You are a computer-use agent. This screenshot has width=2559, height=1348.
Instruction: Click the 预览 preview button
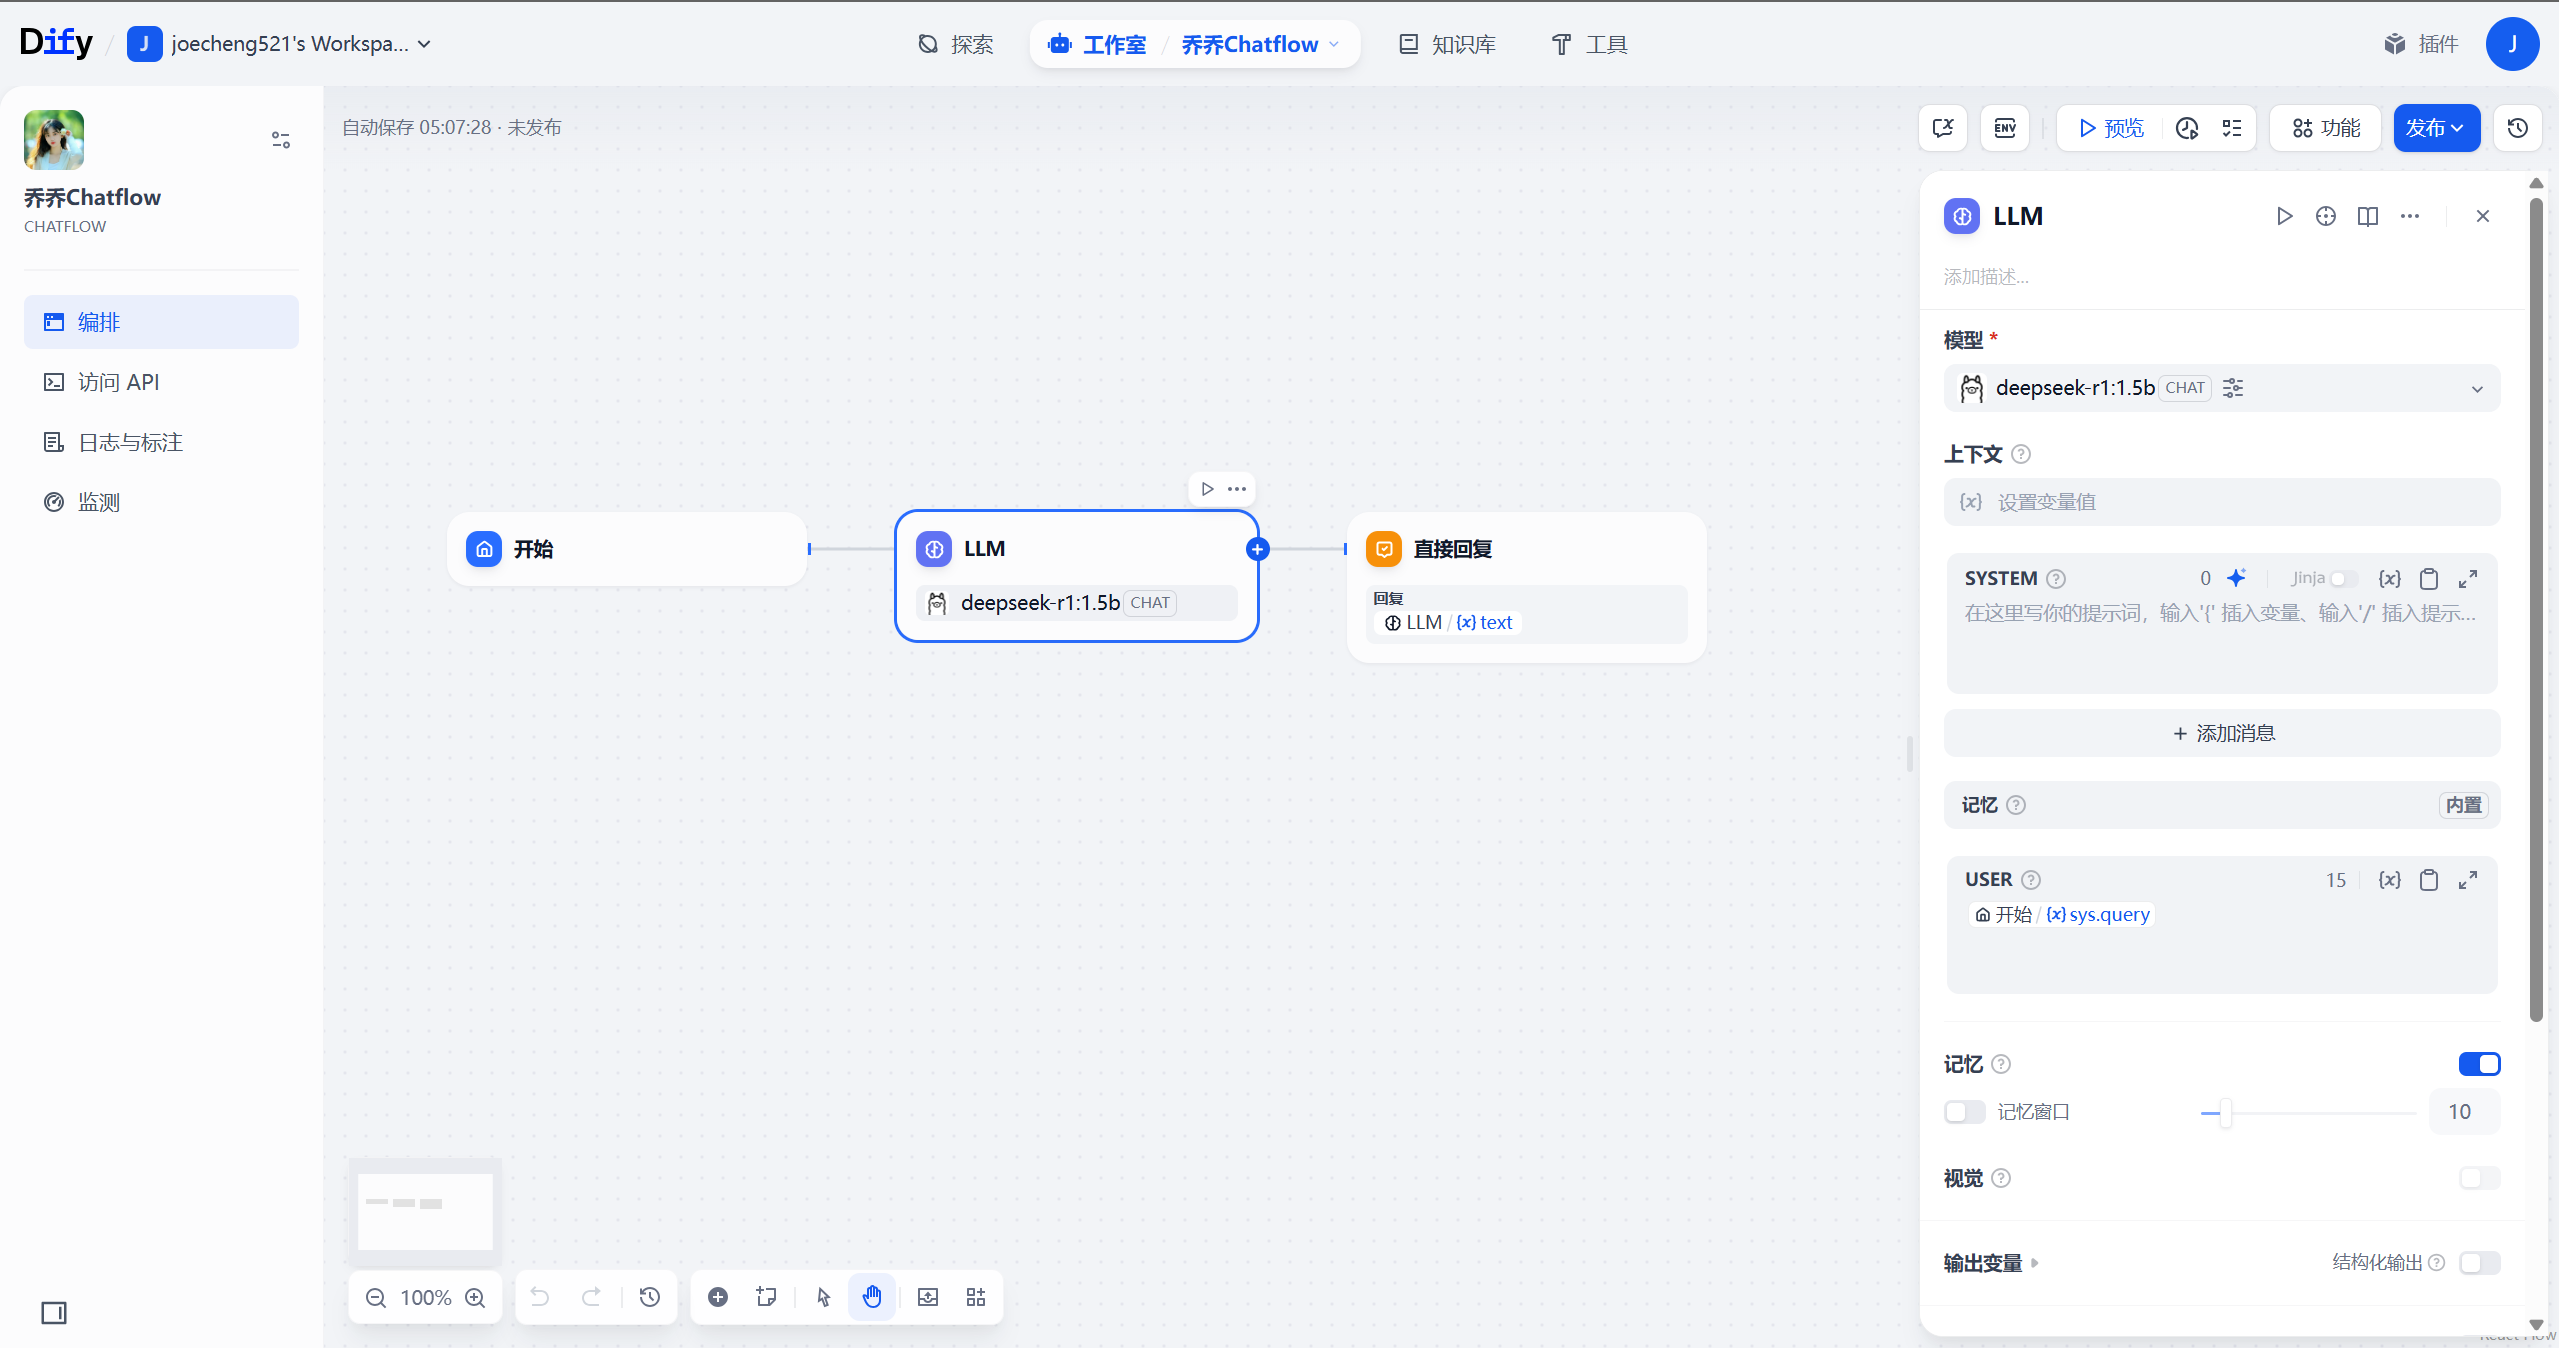[2111, 128]
